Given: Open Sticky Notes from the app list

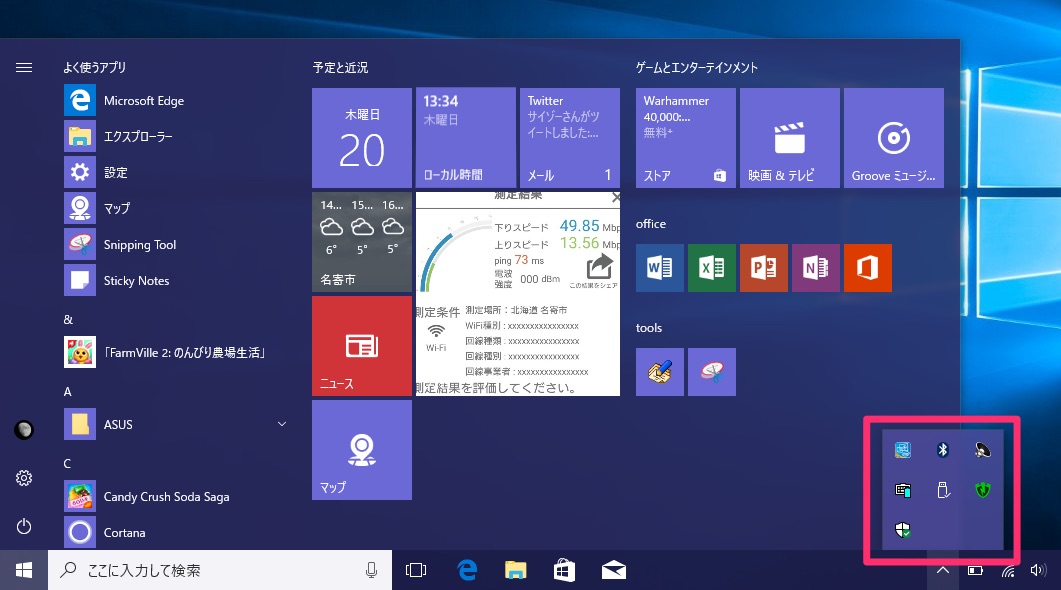Looking at the screenshot, I should point(177,280).
